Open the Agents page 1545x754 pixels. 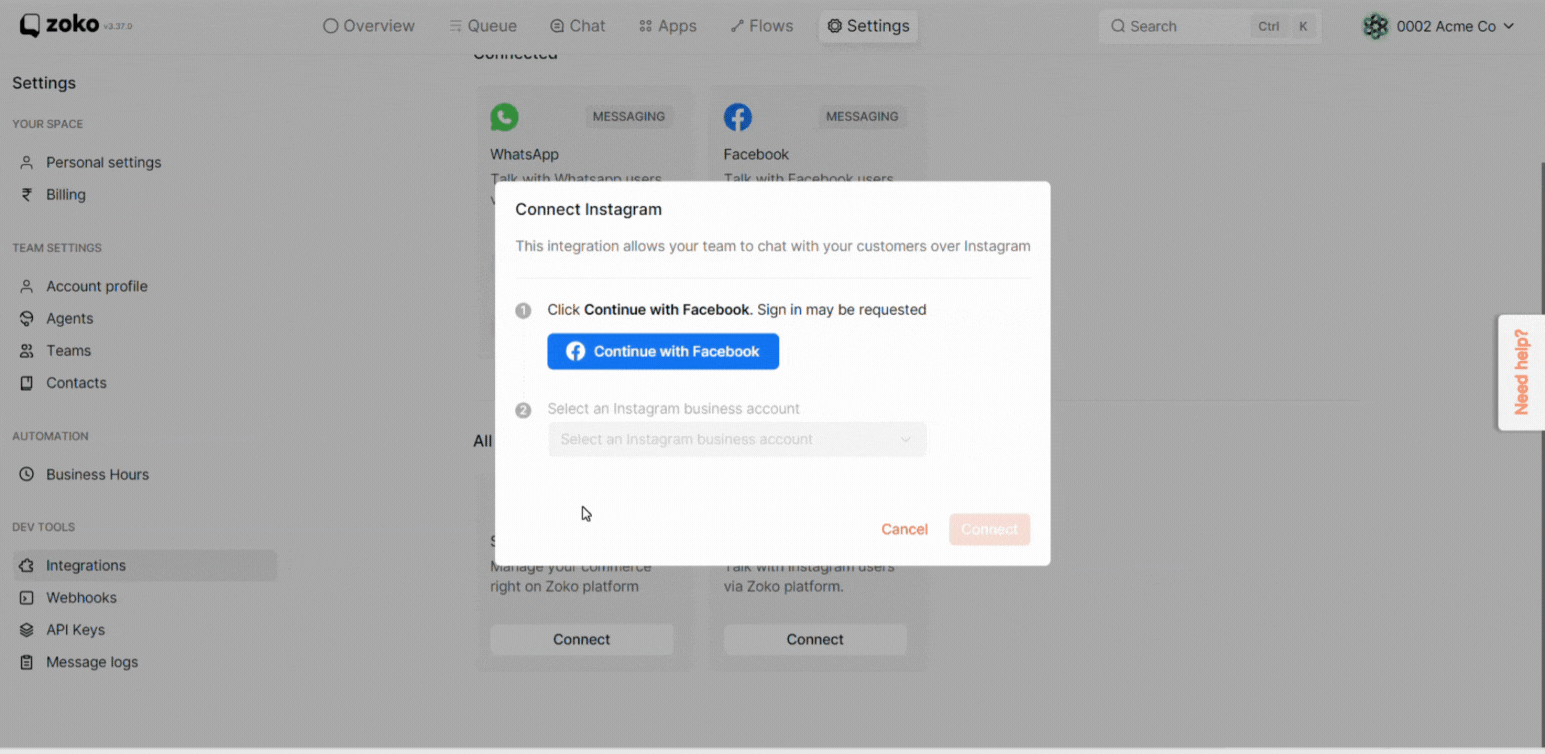pyautogui.click(x=70, y=318)
